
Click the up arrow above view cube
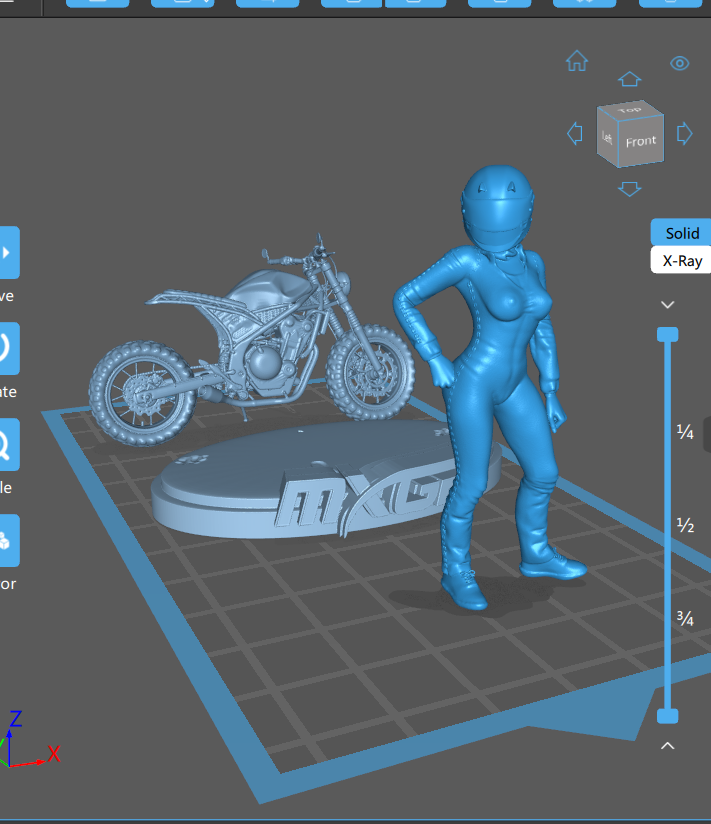629,79
